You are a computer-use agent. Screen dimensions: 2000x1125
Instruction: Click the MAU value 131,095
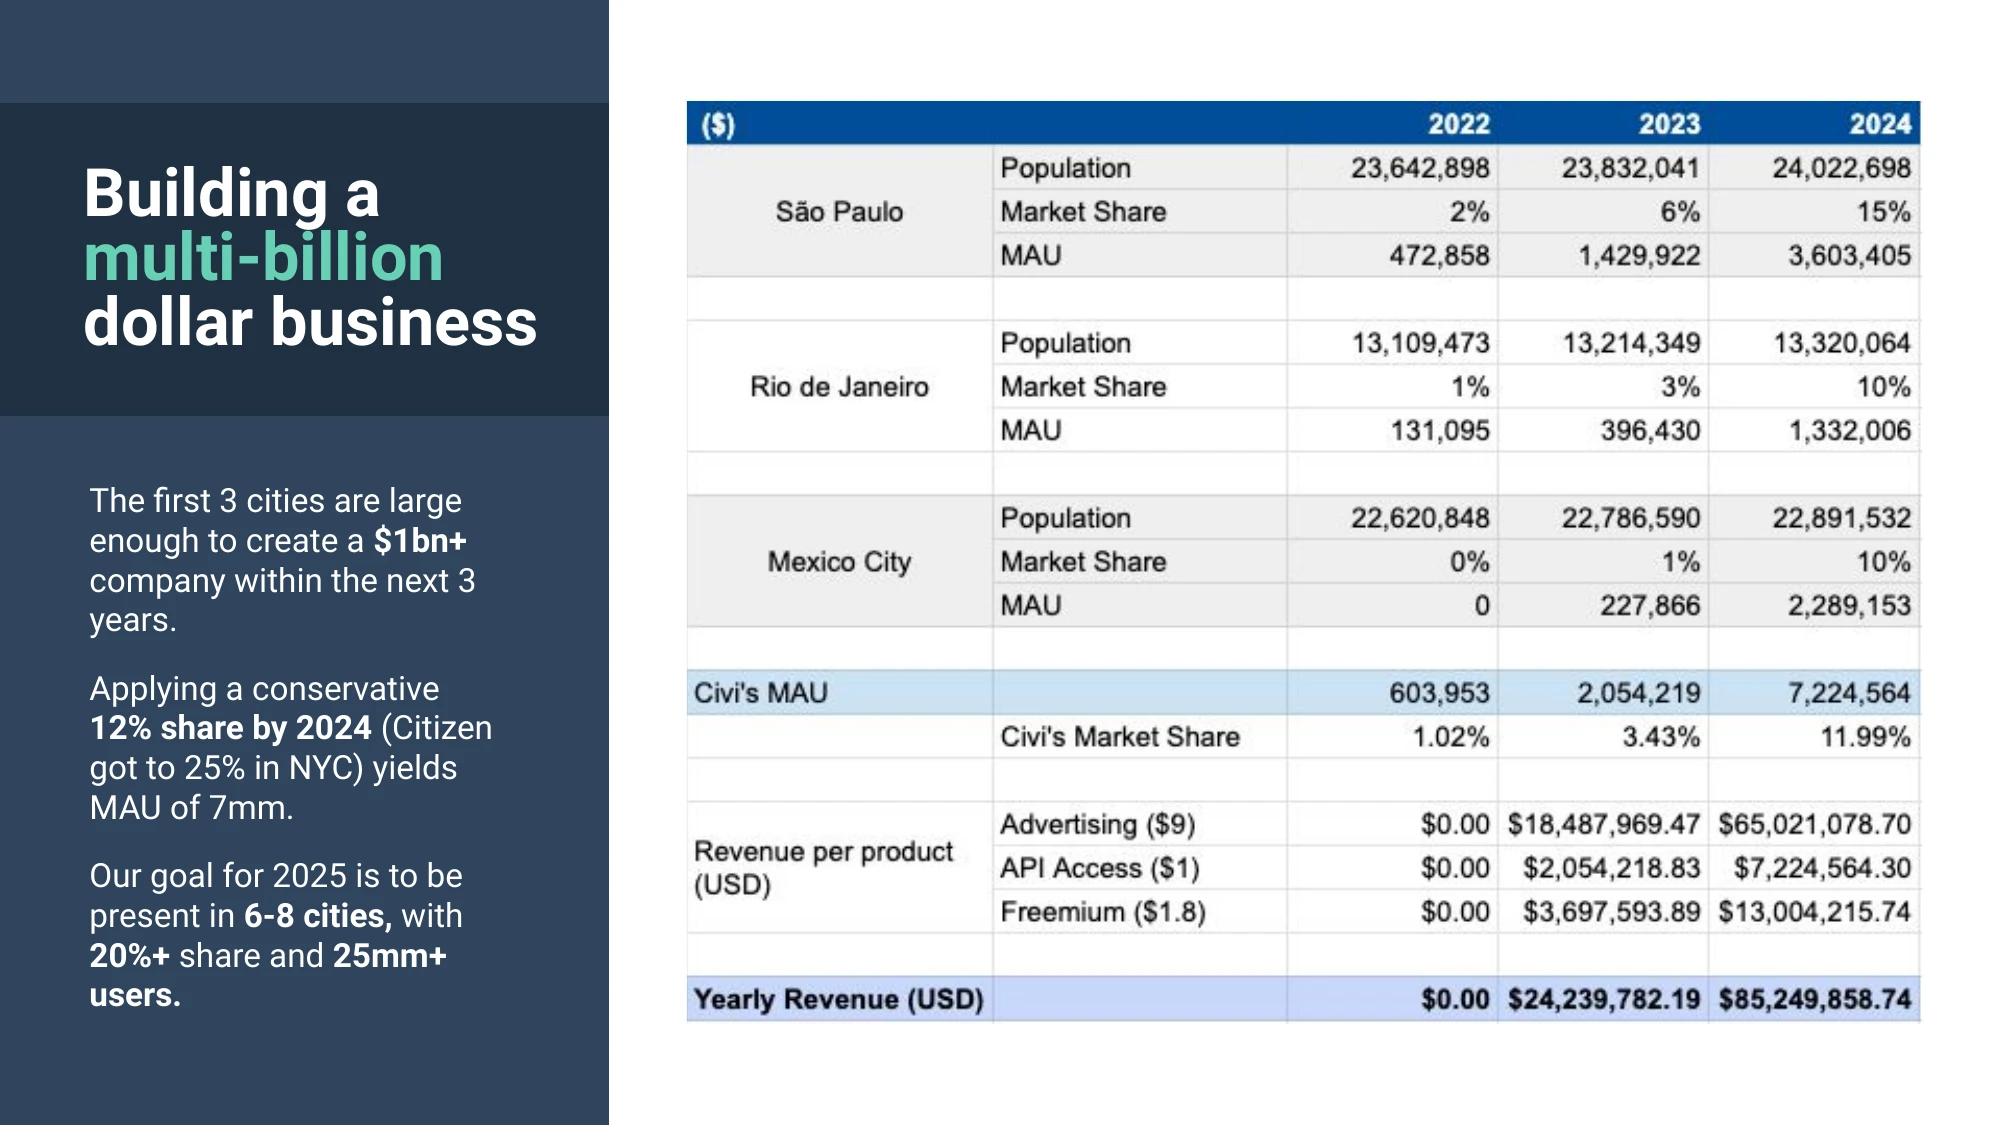pyautogui.click(x=1440, y=431)
